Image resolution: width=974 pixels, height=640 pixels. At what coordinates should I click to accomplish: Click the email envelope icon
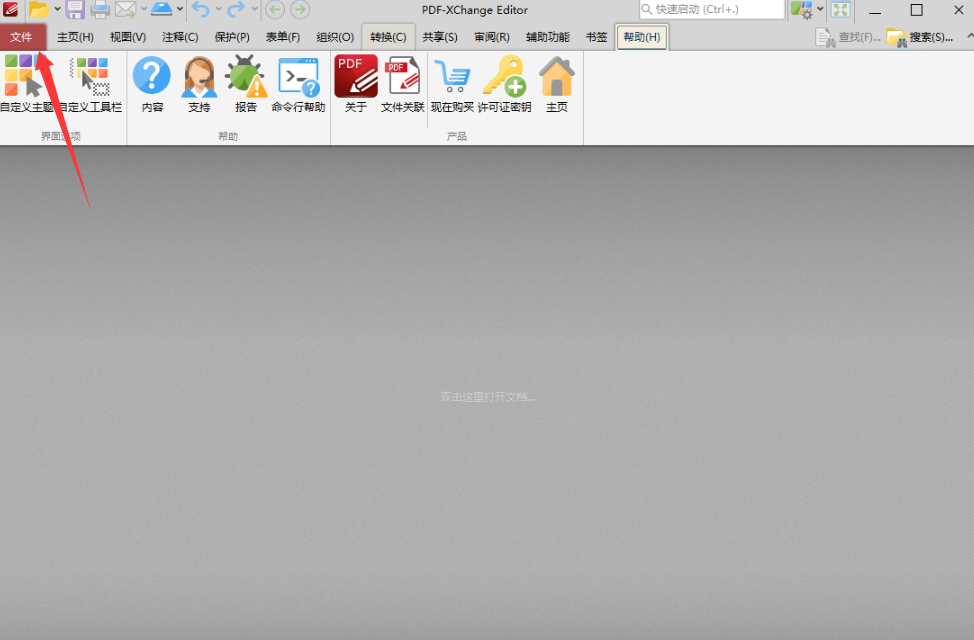126,9
